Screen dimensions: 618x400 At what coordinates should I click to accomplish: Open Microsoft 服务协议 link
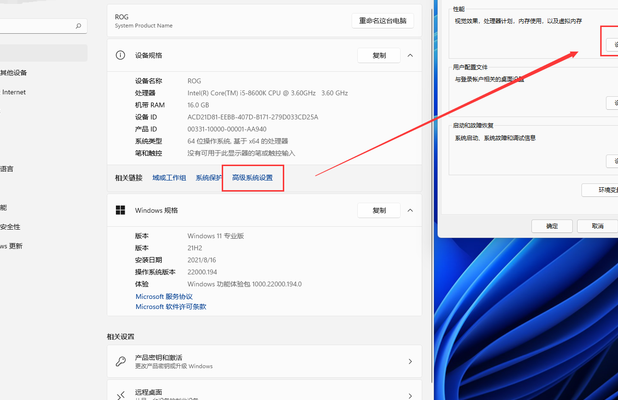164,296
